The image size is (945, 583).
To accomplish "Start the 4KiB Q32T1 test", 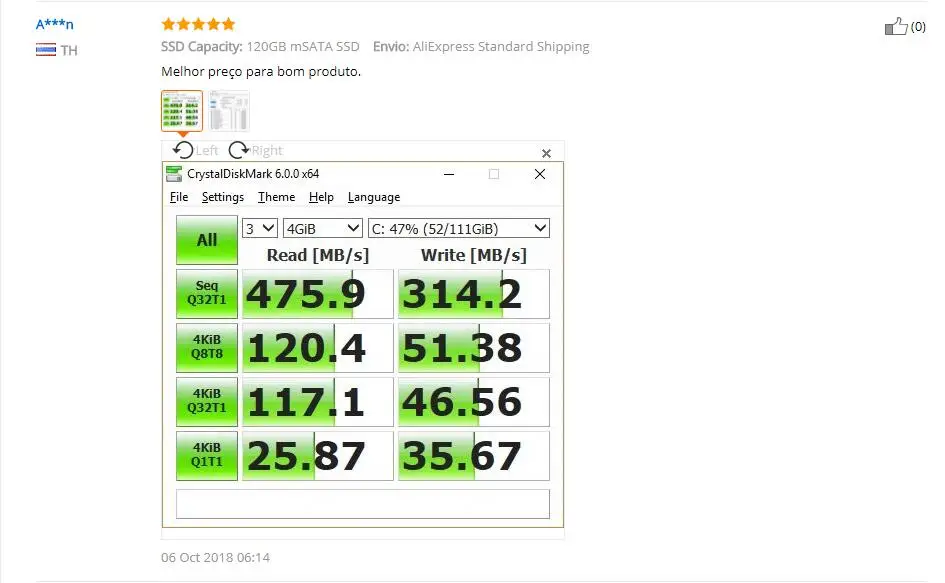I will pyautogui.click(x=207, y=401).
